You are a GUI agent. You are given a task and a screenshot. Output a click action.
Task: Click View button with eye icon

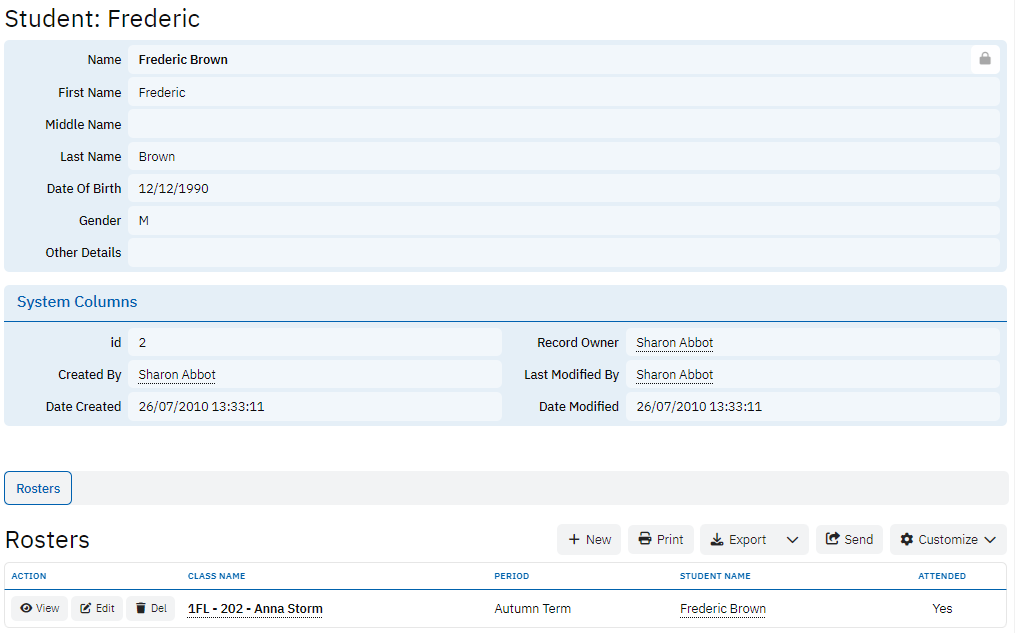(x=39, y=608)
